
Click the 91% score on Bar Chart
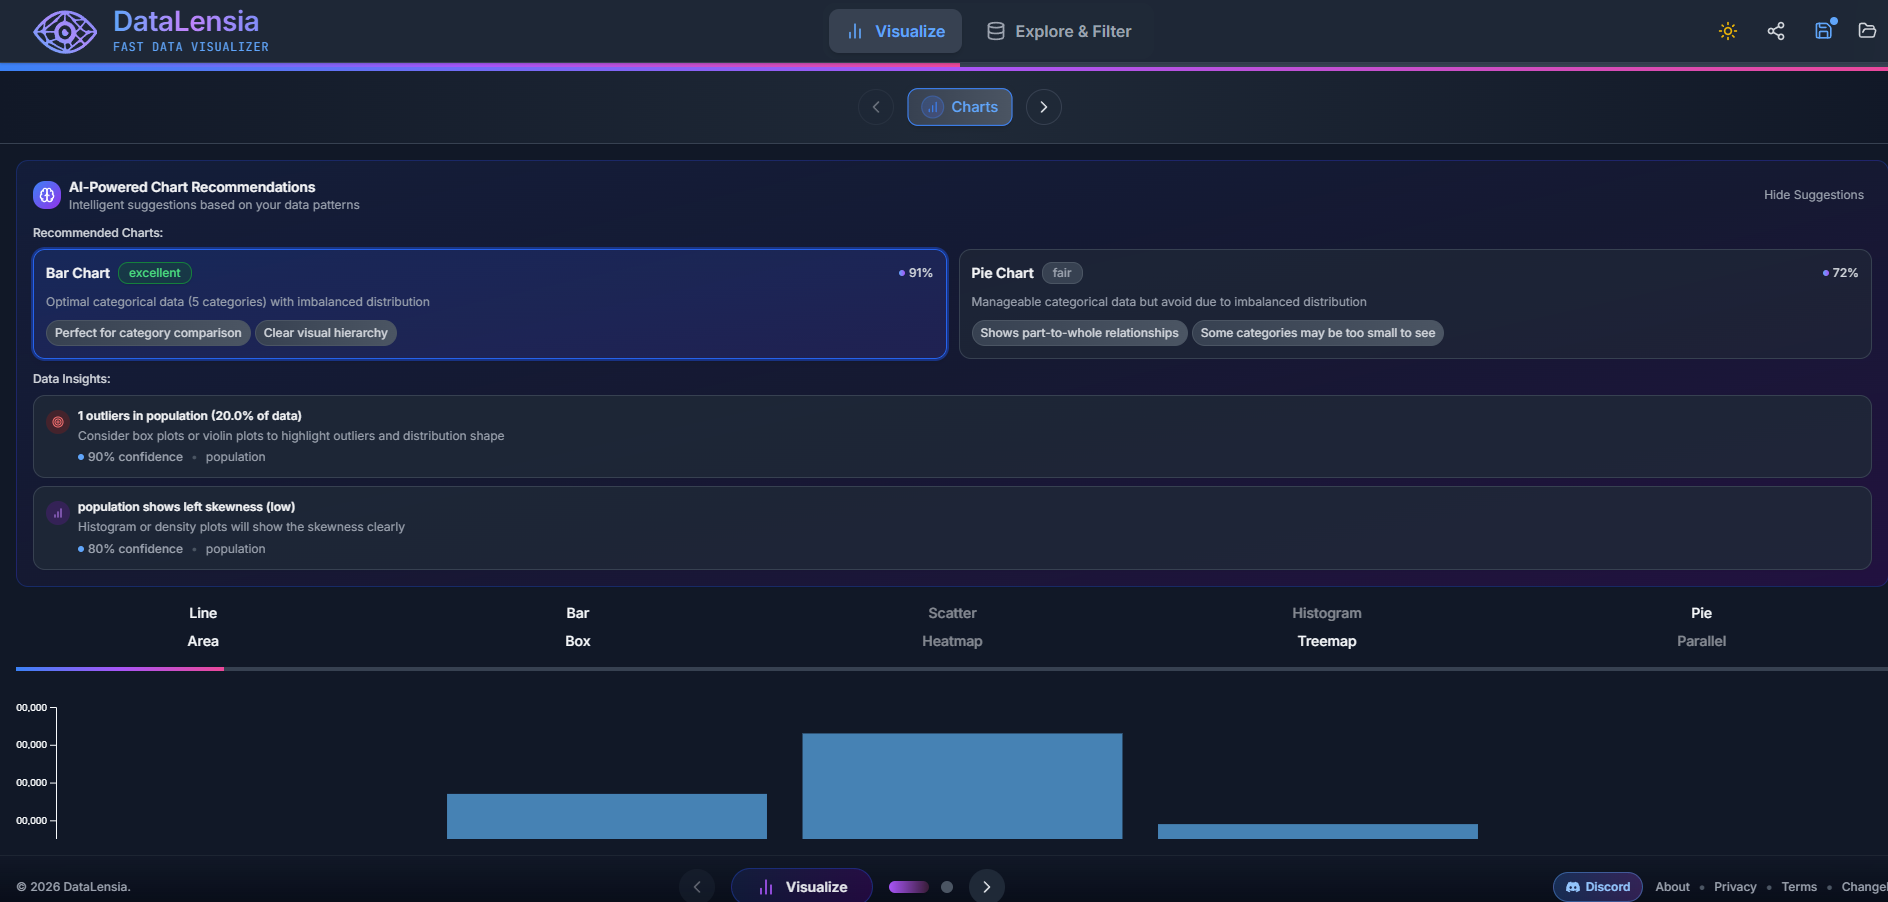pyautogui.click(x=916, y=273)
